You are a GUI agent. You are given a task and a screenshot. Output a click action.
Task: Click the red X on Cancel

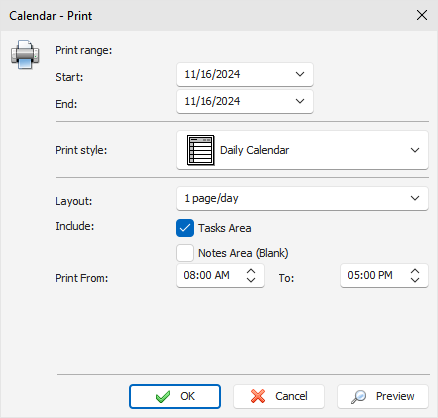(x=258, y=396)
